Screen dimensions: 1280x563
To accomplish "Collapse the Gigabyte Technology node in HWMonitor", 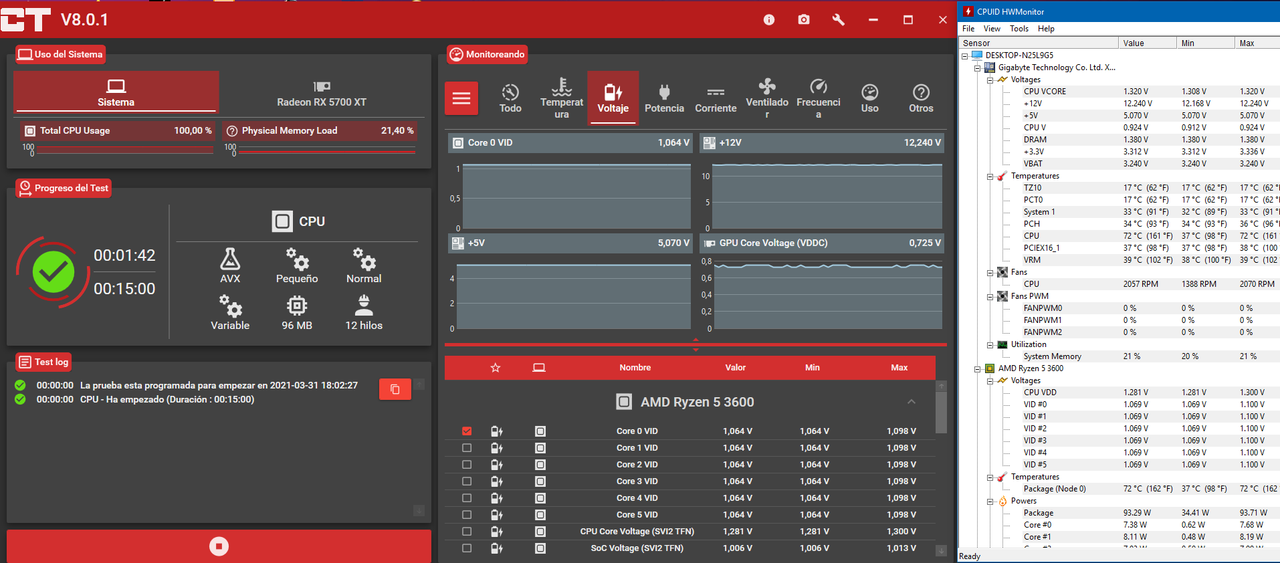I will click(x=978, y=67).
